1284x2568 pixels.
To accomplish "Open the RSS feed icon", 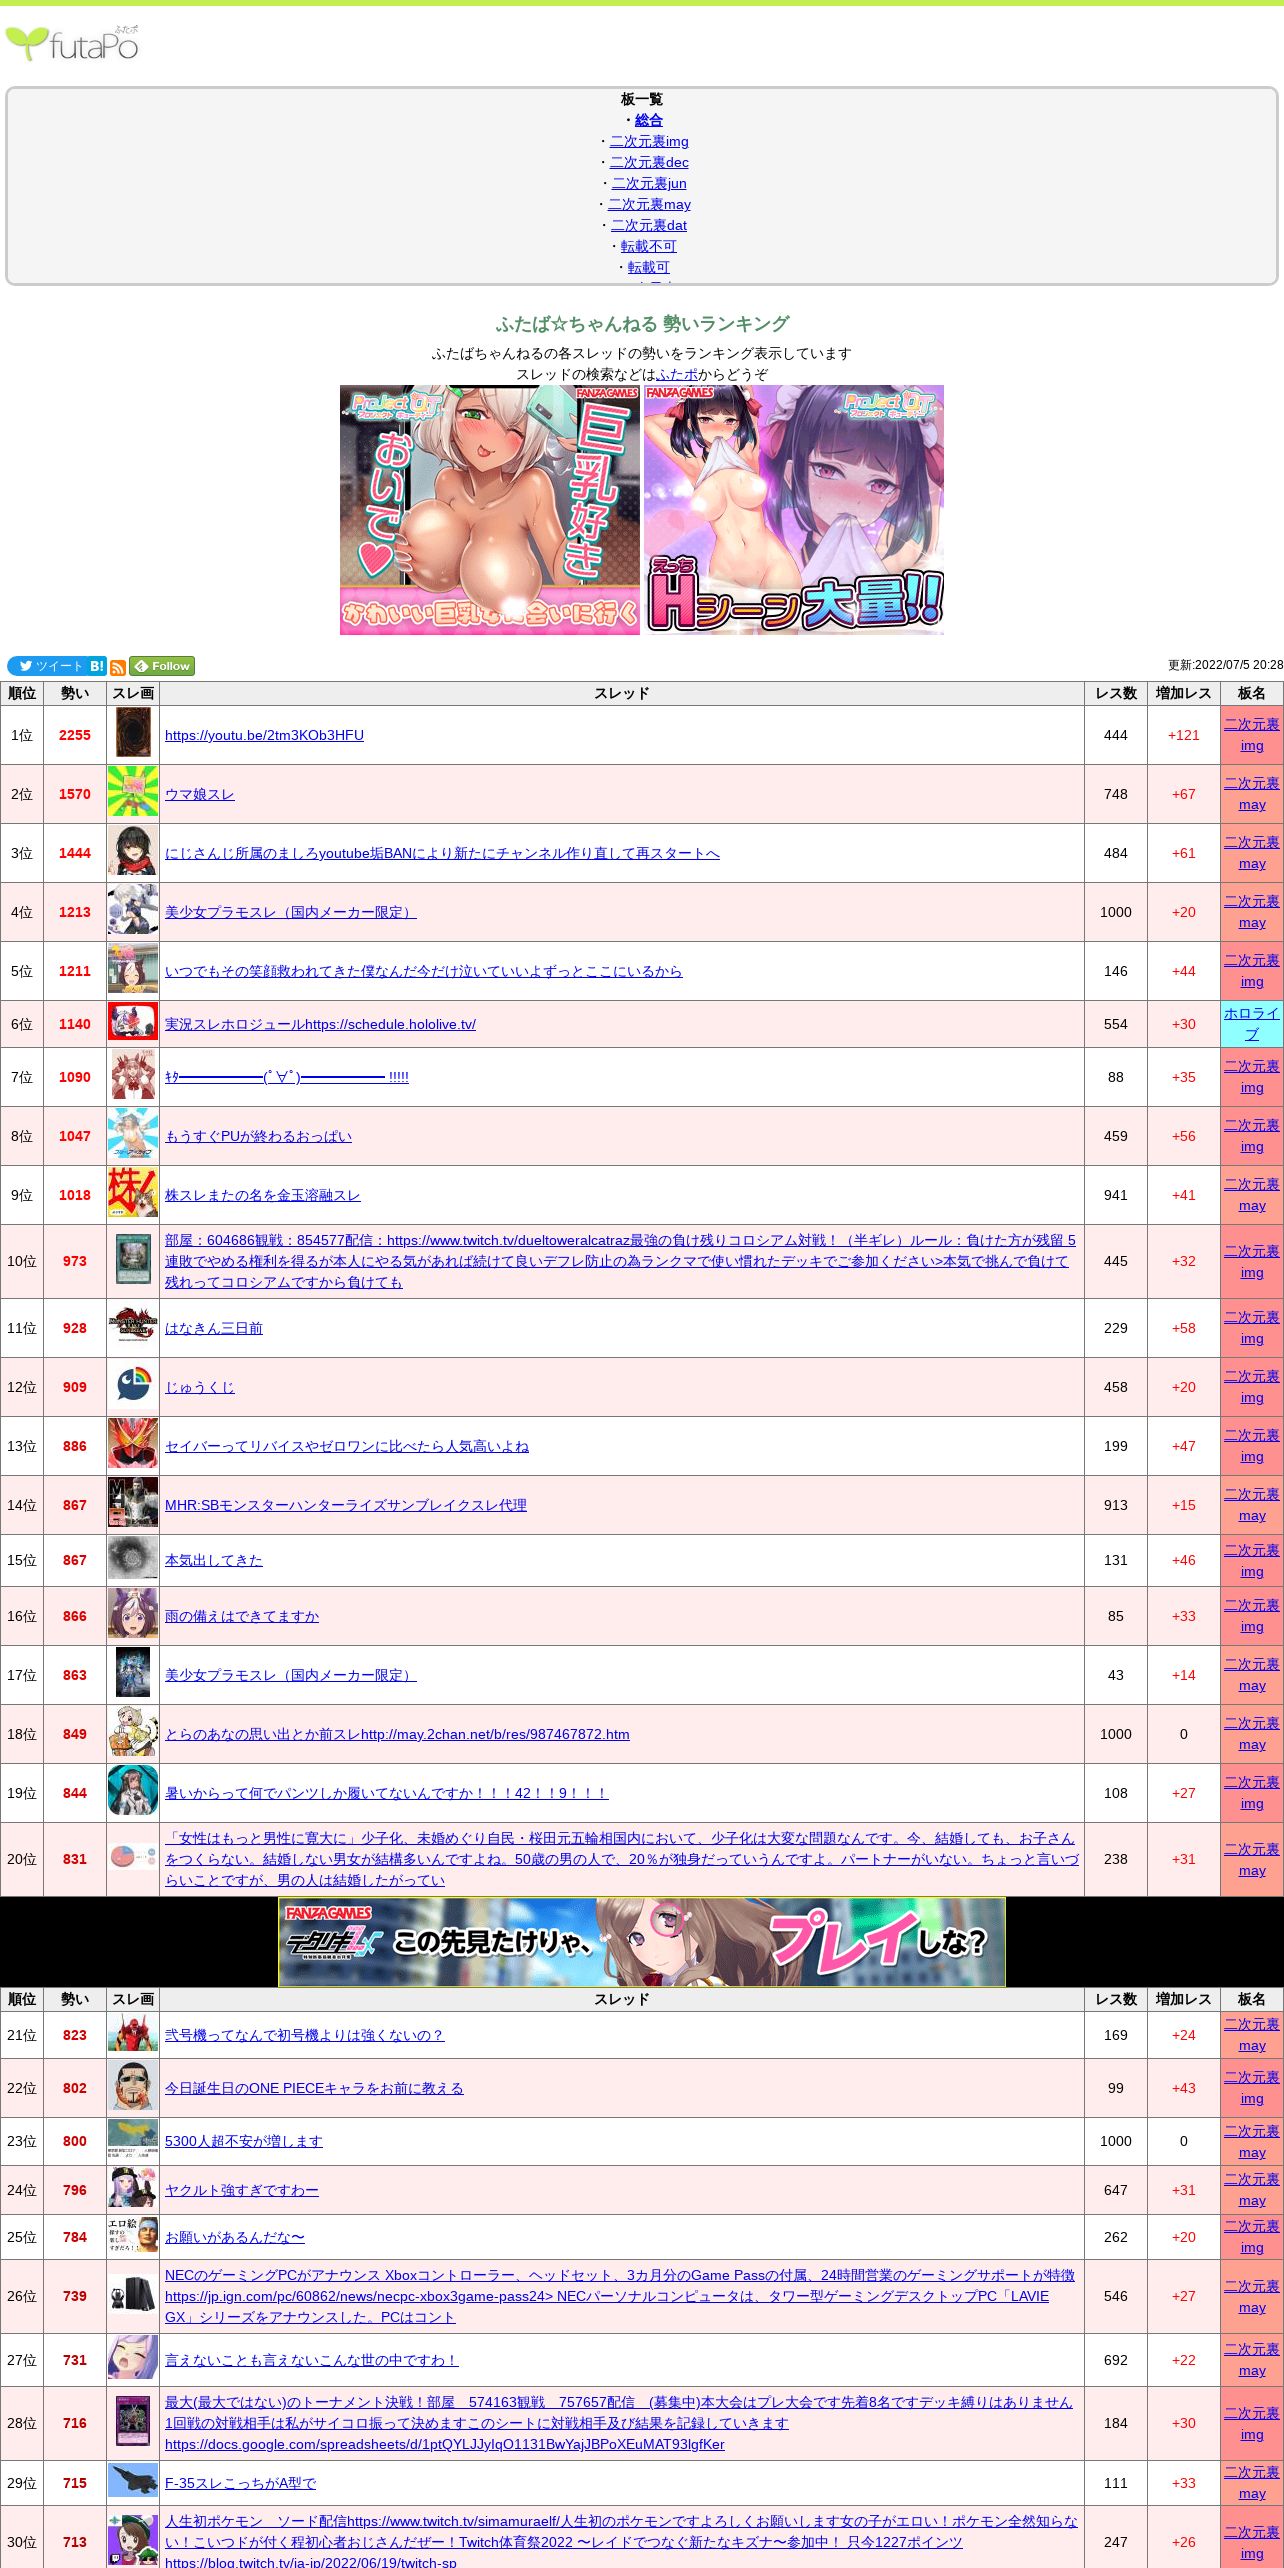I will [x=118, y=667].
